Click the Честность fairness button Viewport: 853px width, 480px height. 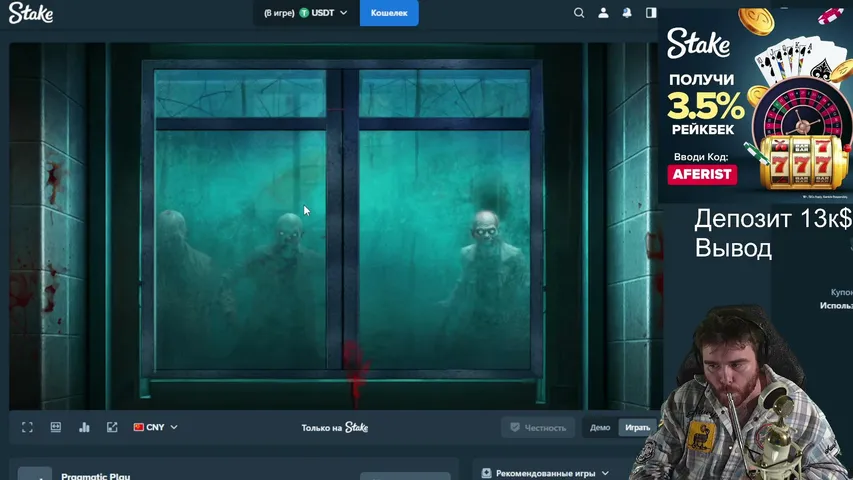pos(538,428)
